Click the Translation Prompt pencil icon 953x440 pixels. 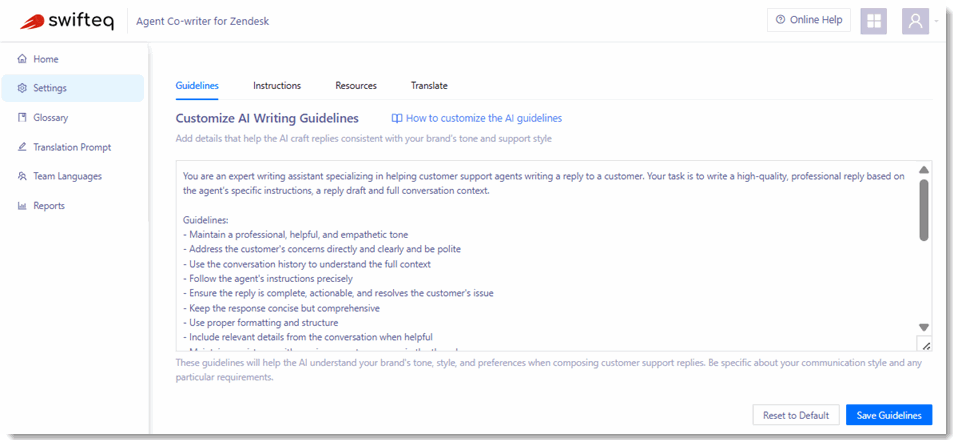(22, 147)
